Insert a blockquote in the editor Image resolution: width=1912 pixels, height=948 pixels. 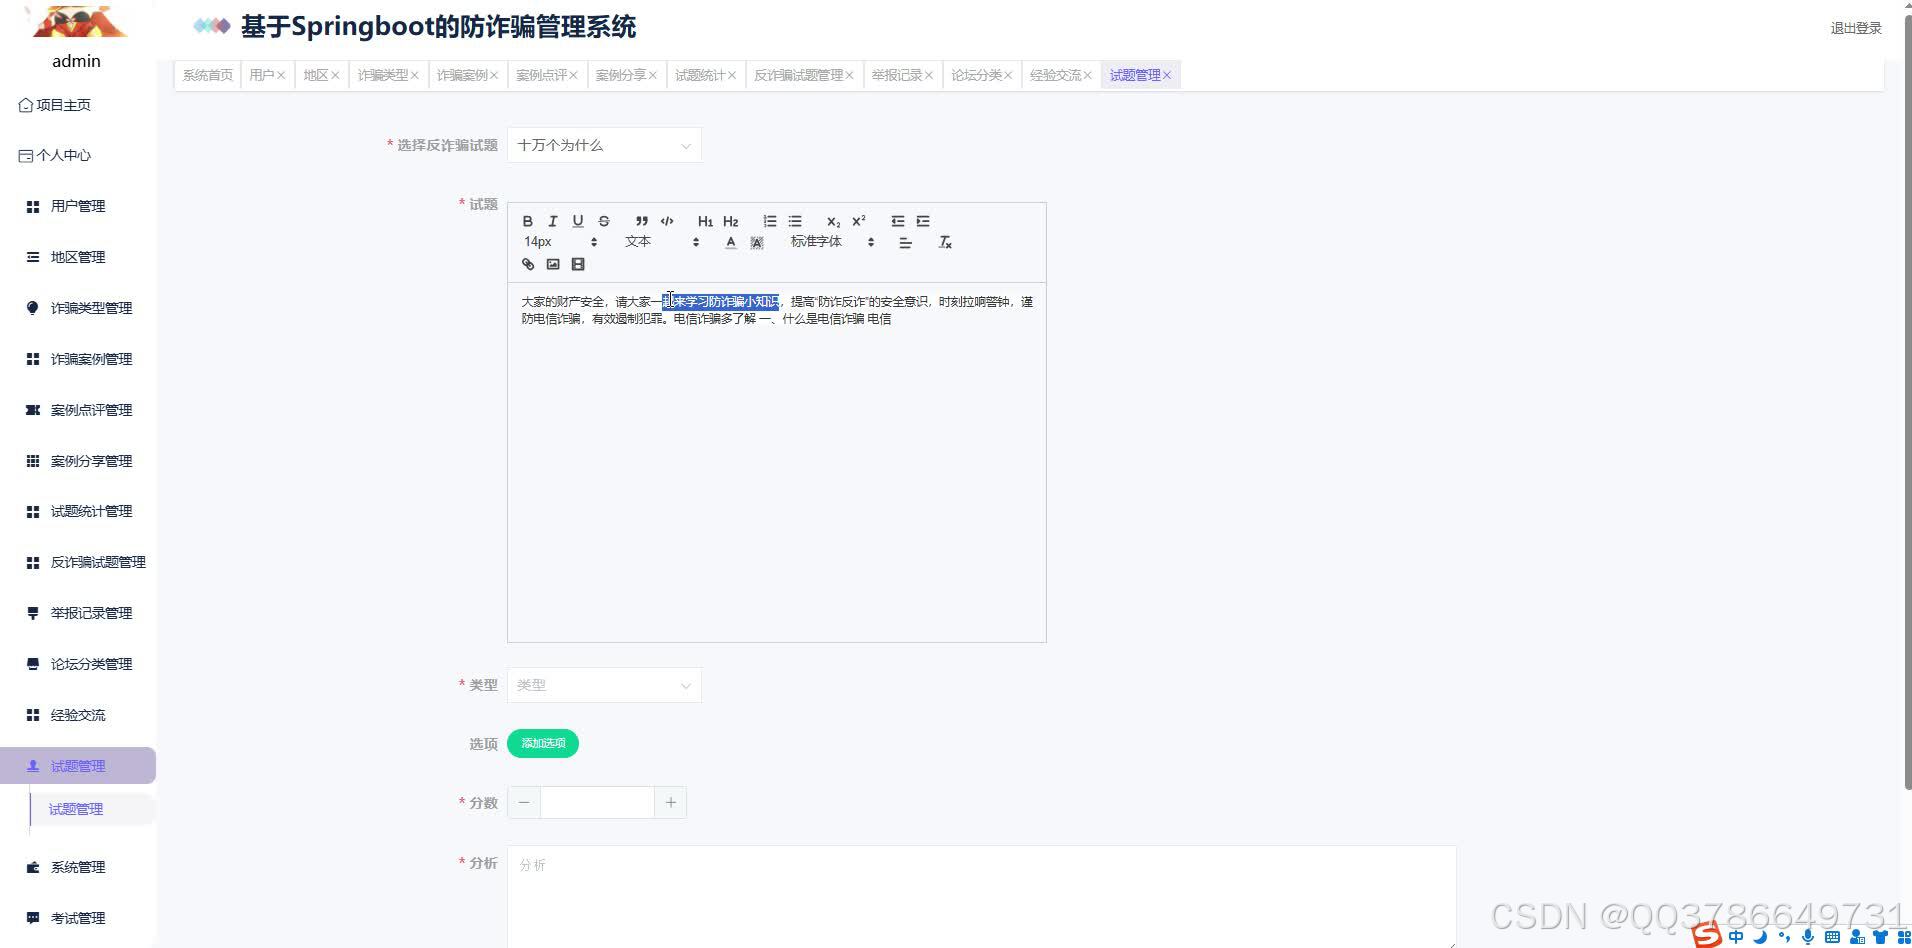click(x=642, y=221)
